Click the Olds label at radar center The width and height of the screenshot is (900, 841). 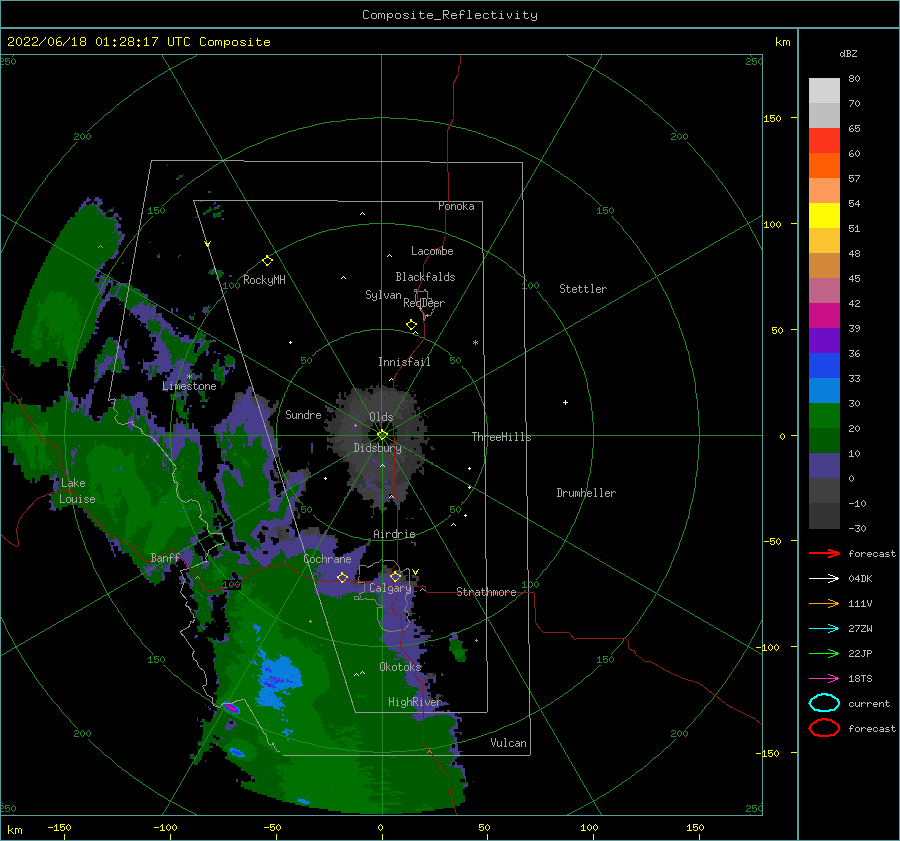tap(381, 417)
